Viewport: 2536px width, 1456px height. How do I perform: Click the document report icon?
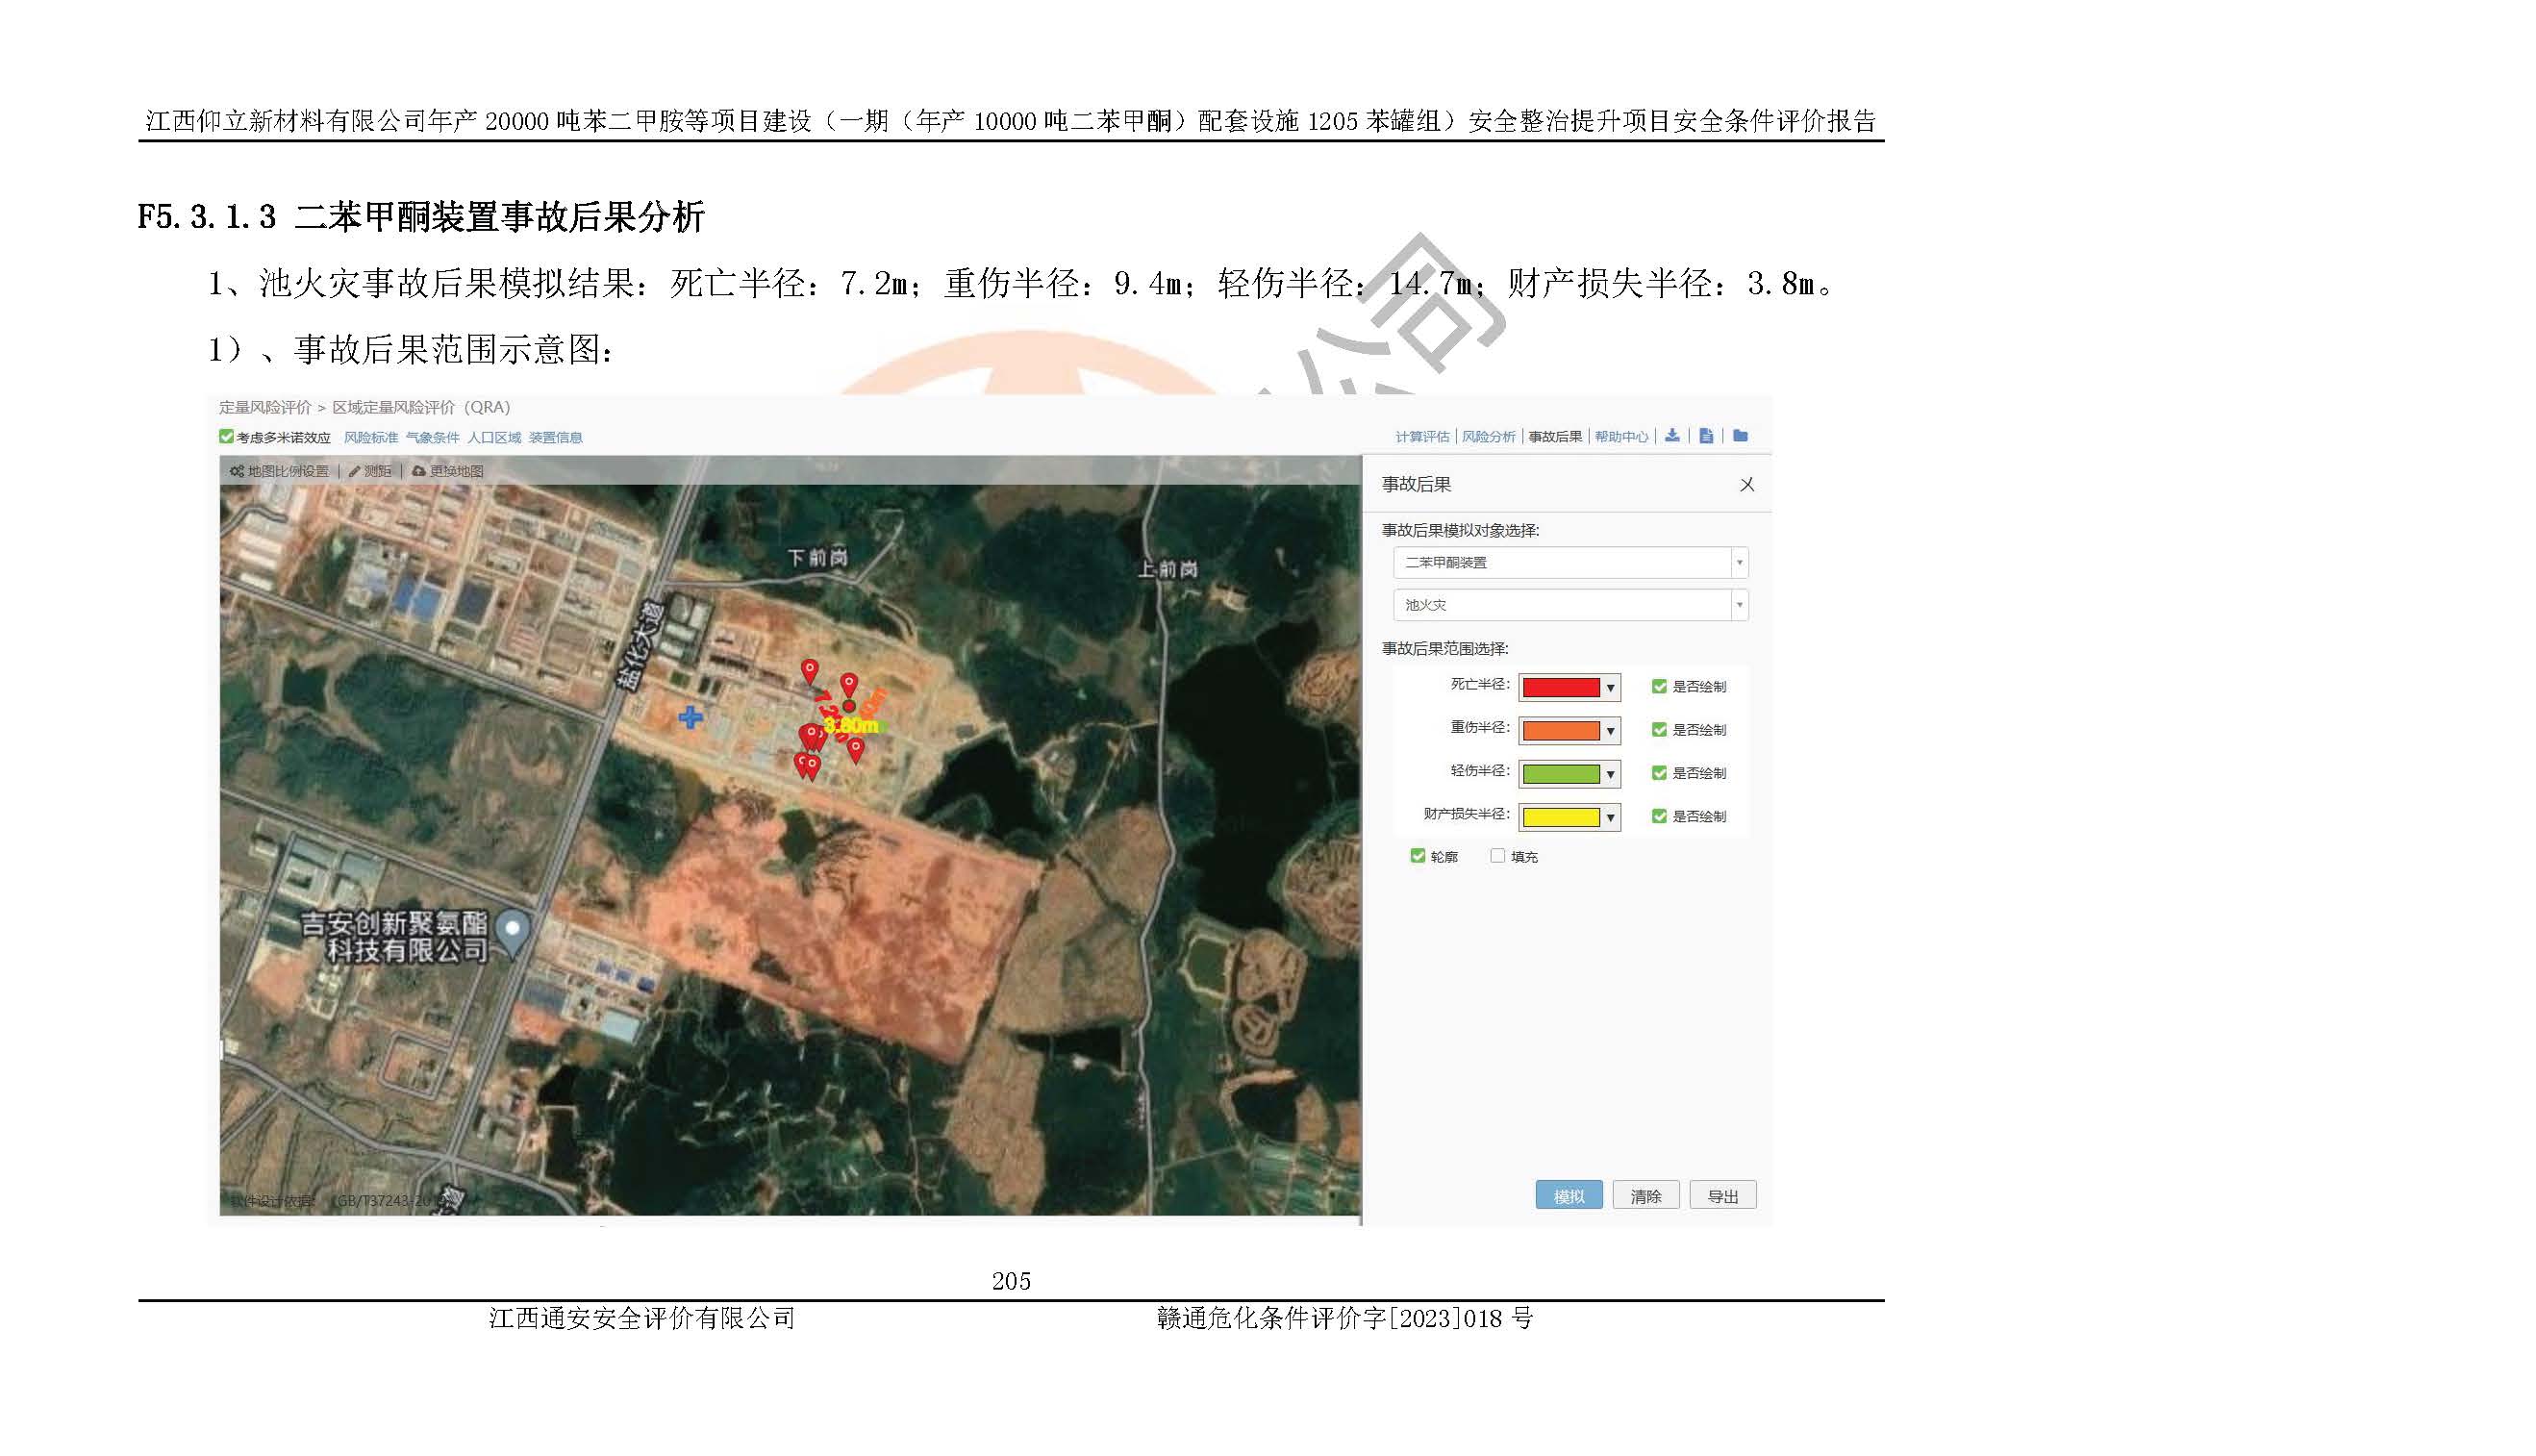click(x=1706, y=436)
